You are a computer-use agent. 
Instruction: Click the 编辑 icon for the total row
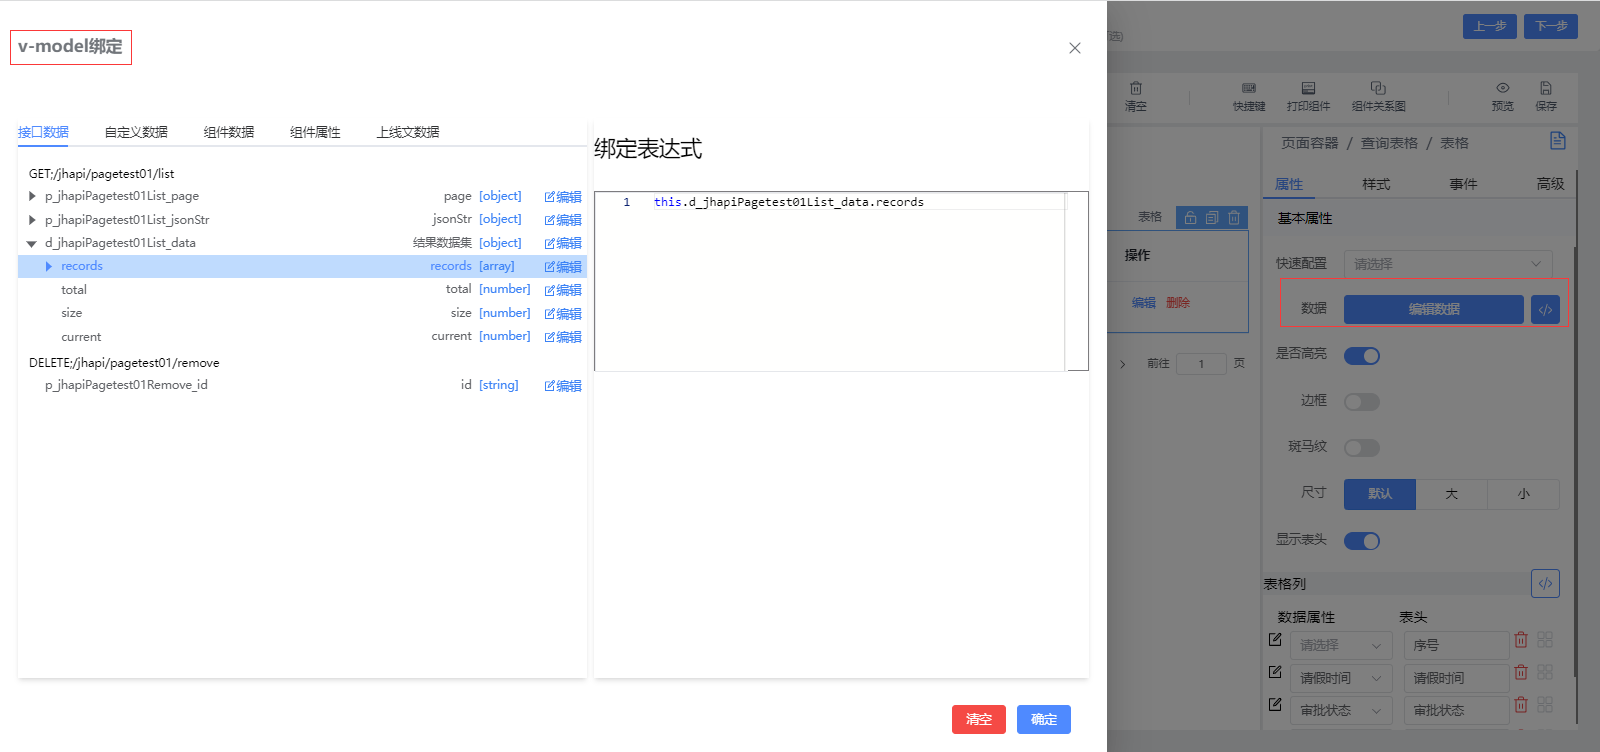563,290
